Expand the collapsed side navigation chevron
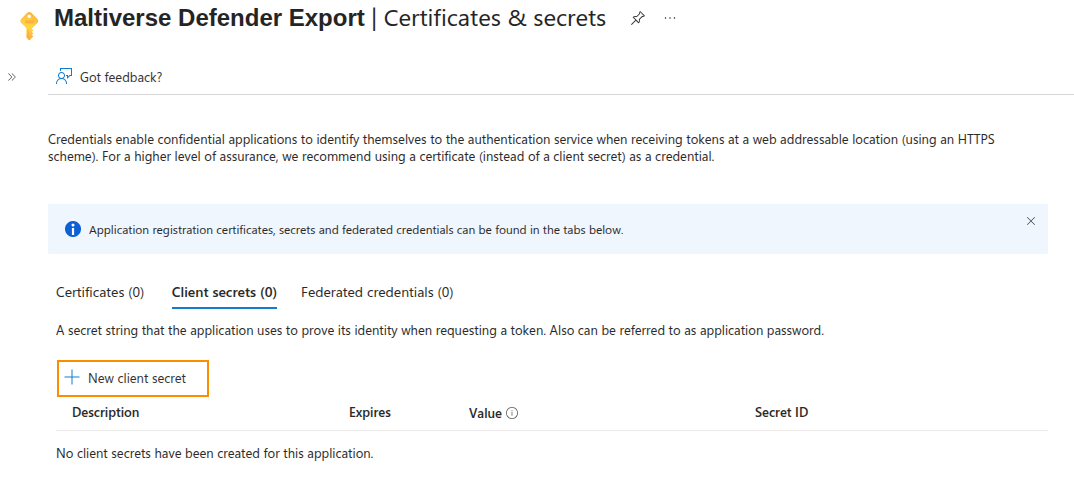The image size is (1074, 490). (x=12, y=77)
